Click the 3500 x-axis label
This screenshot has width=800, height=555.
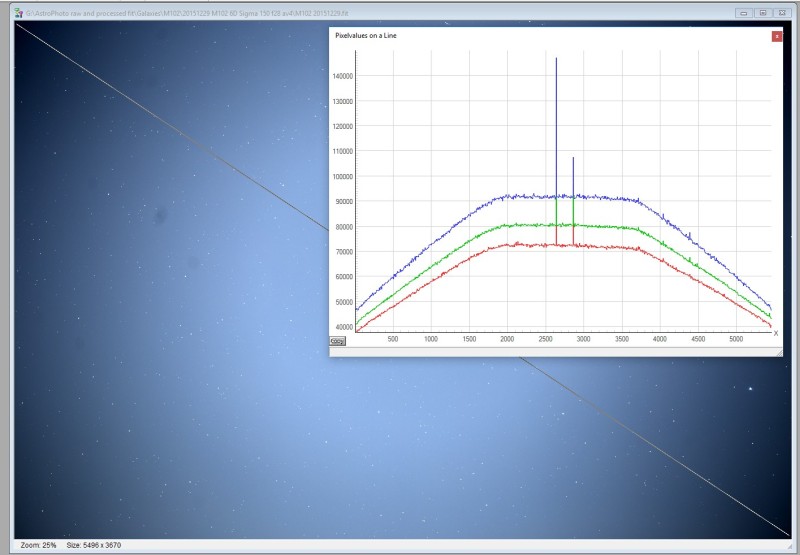click(622, 339)
